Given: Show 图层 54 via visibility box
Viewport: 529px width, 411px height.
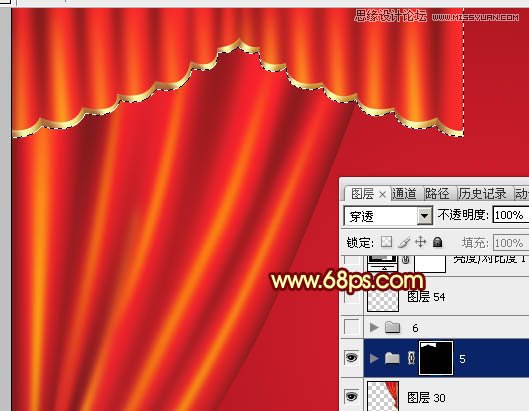Looking at the screenshot, I should click(352, 297).
